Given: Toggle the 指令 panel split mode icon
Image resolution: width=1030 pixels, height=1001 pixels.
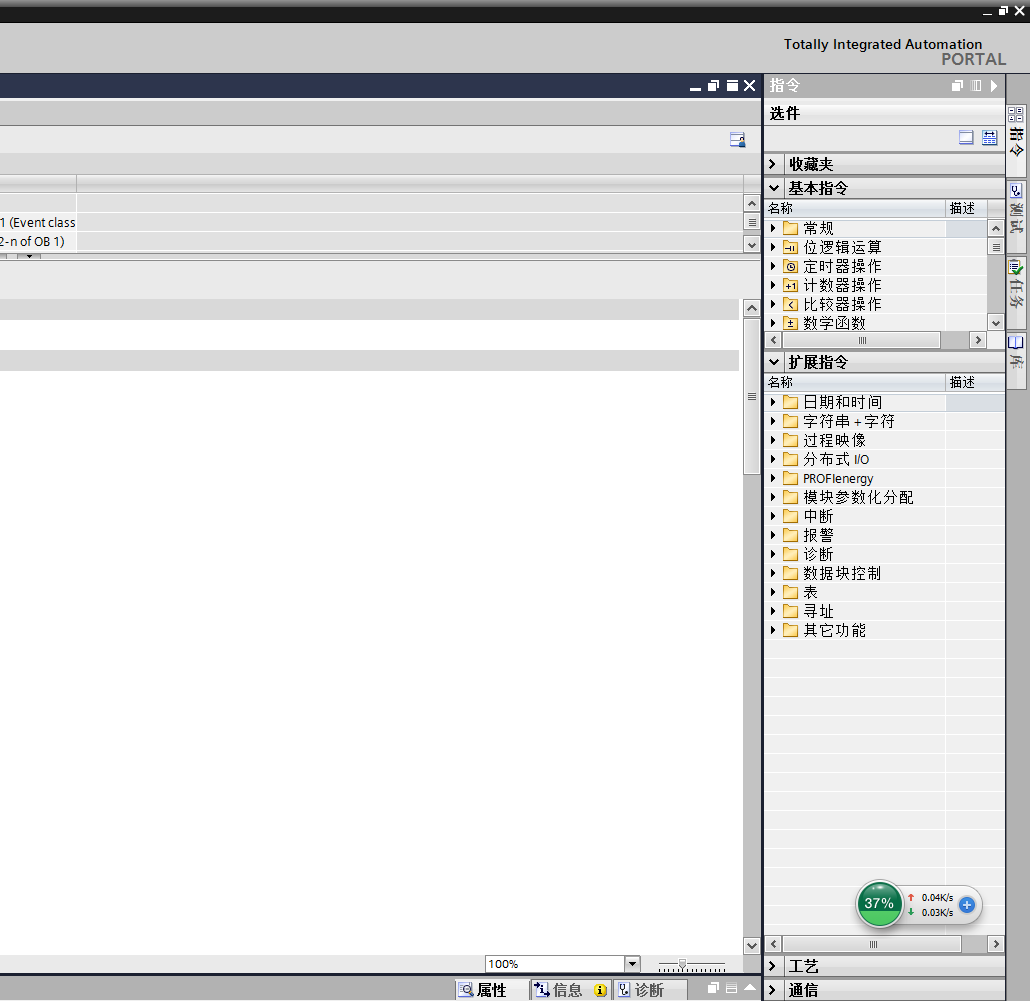Looking at the screenshot, I should click(976, 85).
